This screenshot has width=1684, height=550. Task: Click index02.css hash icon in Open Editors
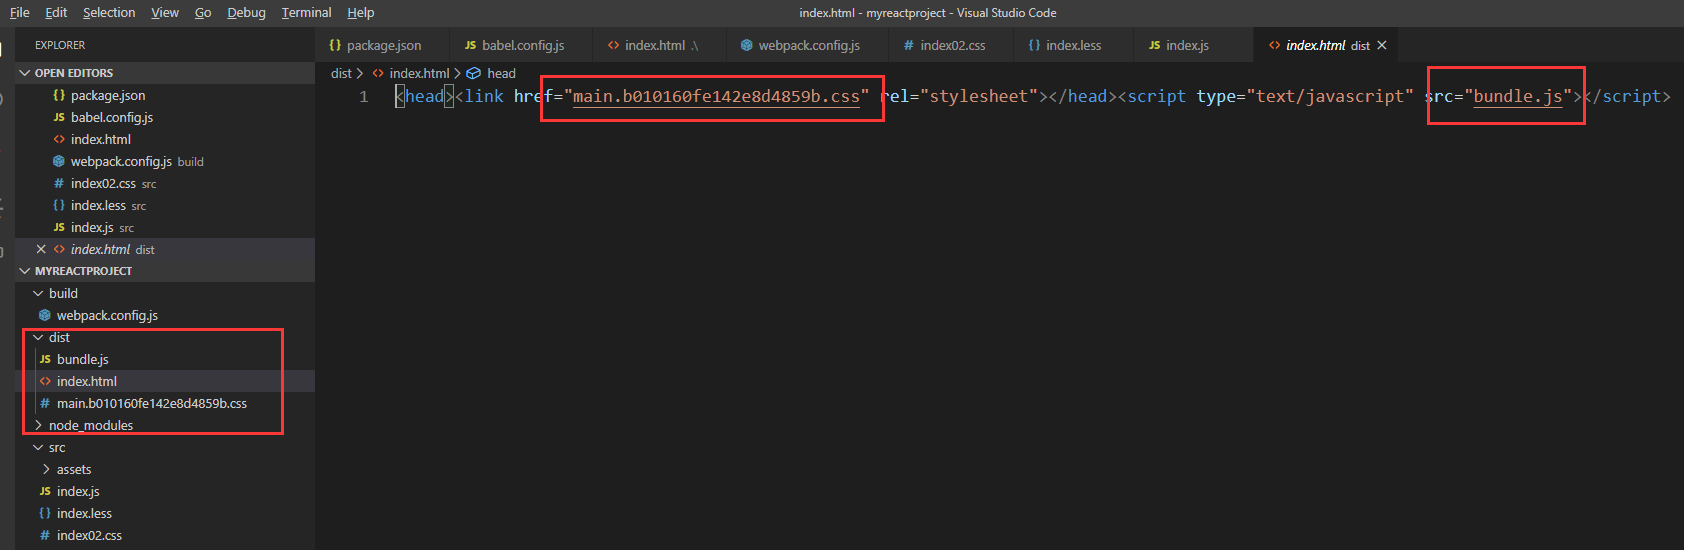pyautogui.click(x=59, y=183)
